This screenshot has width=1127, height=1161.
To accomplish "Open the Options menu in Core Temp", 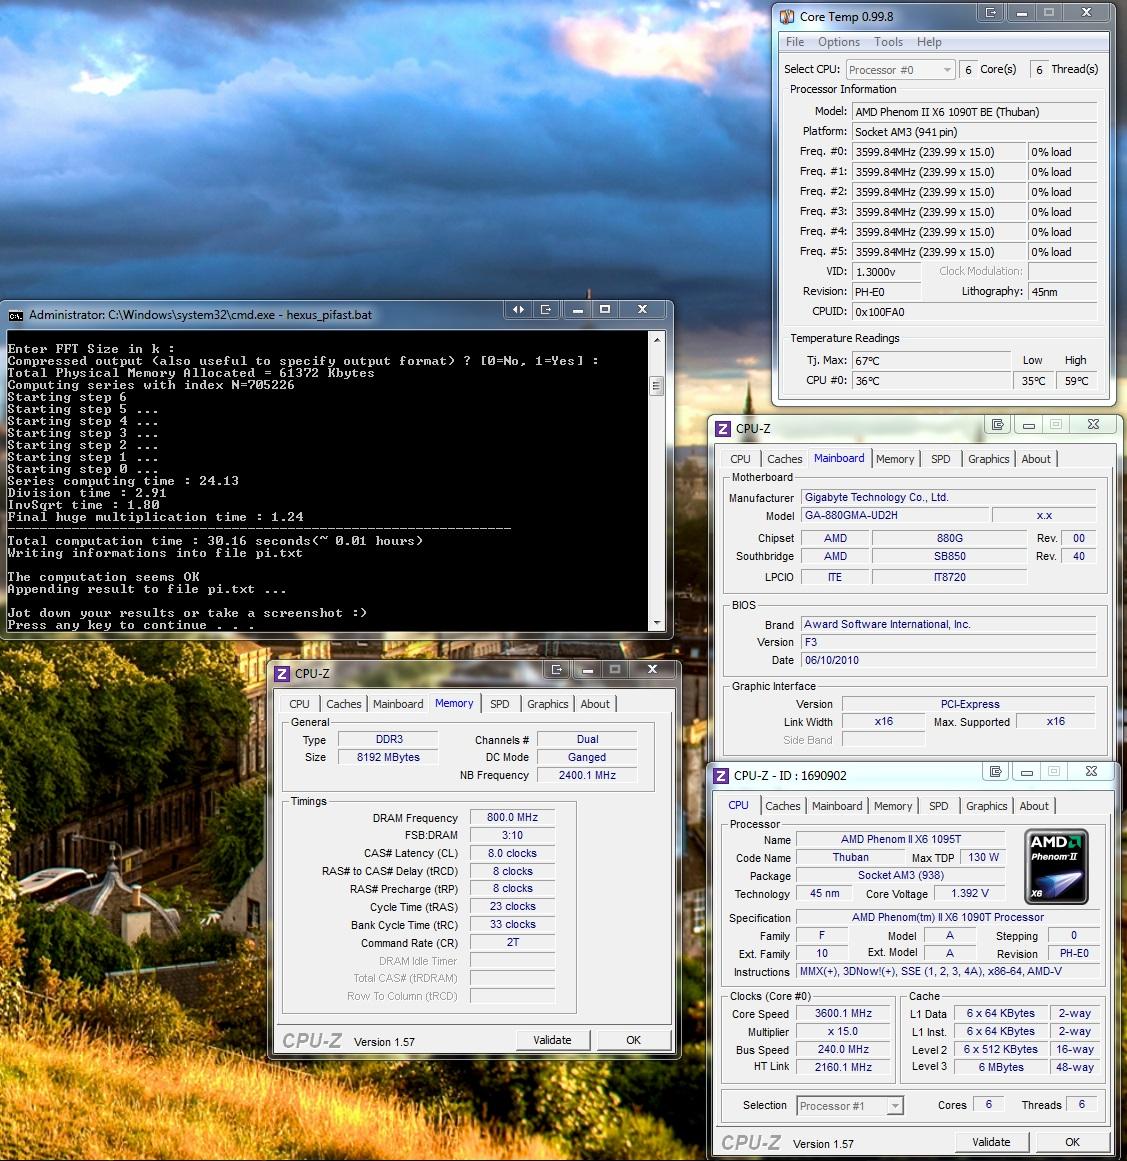I will pyautogui.click(x=838, y=42).
